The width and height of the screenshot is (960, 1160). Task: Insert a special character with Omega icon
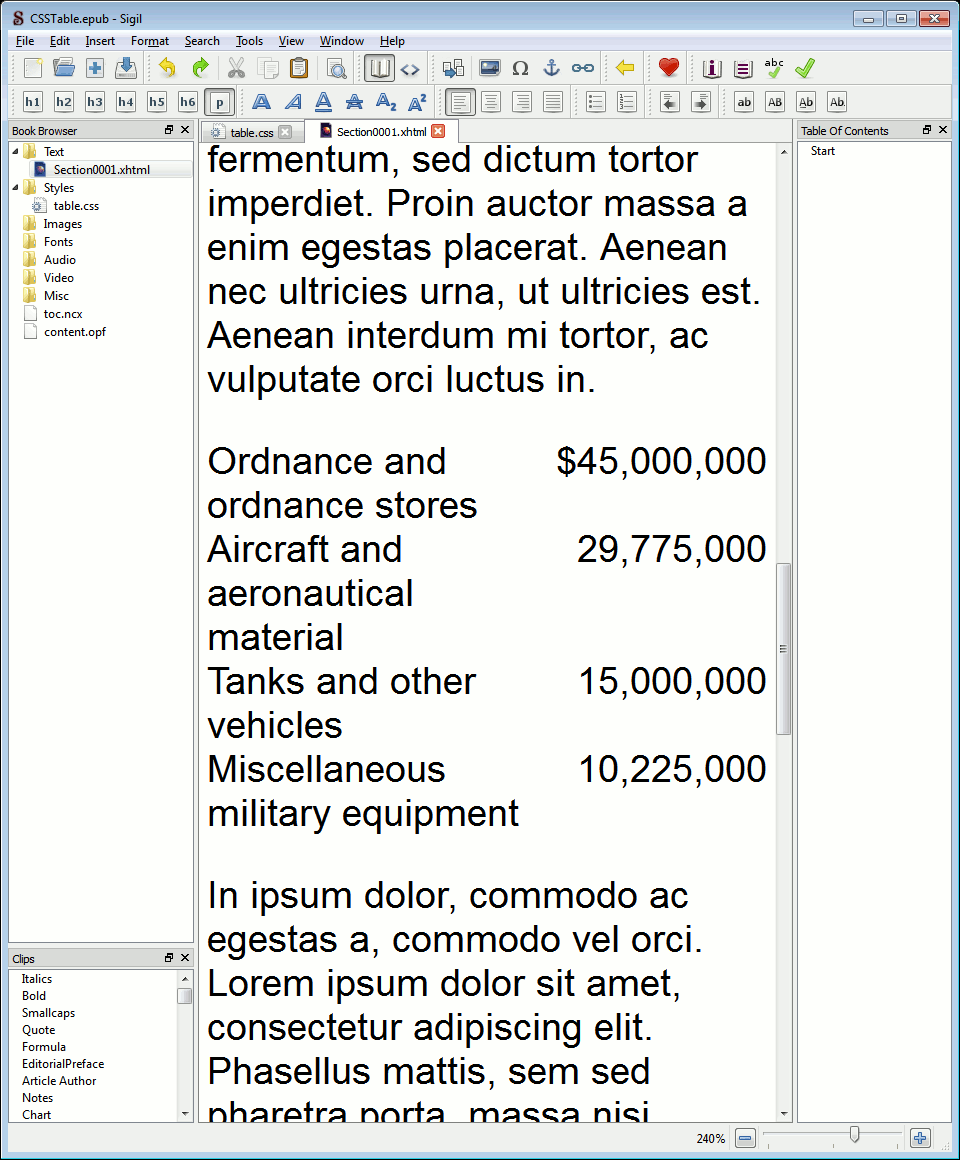coord(521,68)
